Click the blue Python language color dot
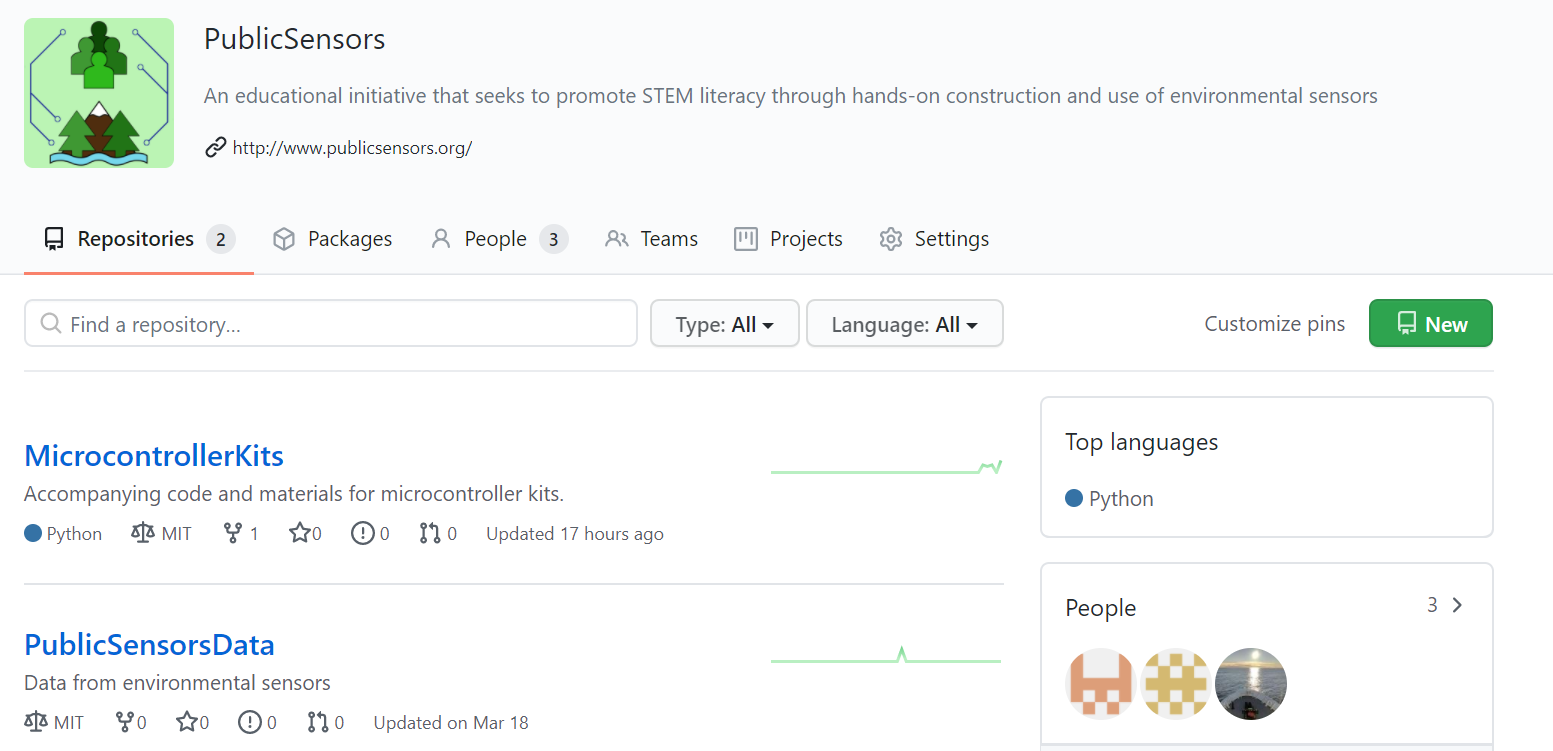1553x751 pixels. coord(32,533)
